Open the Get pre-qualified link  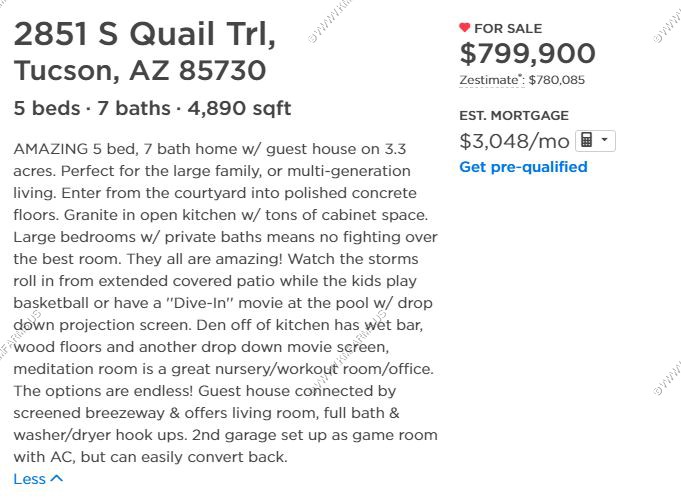523,167
